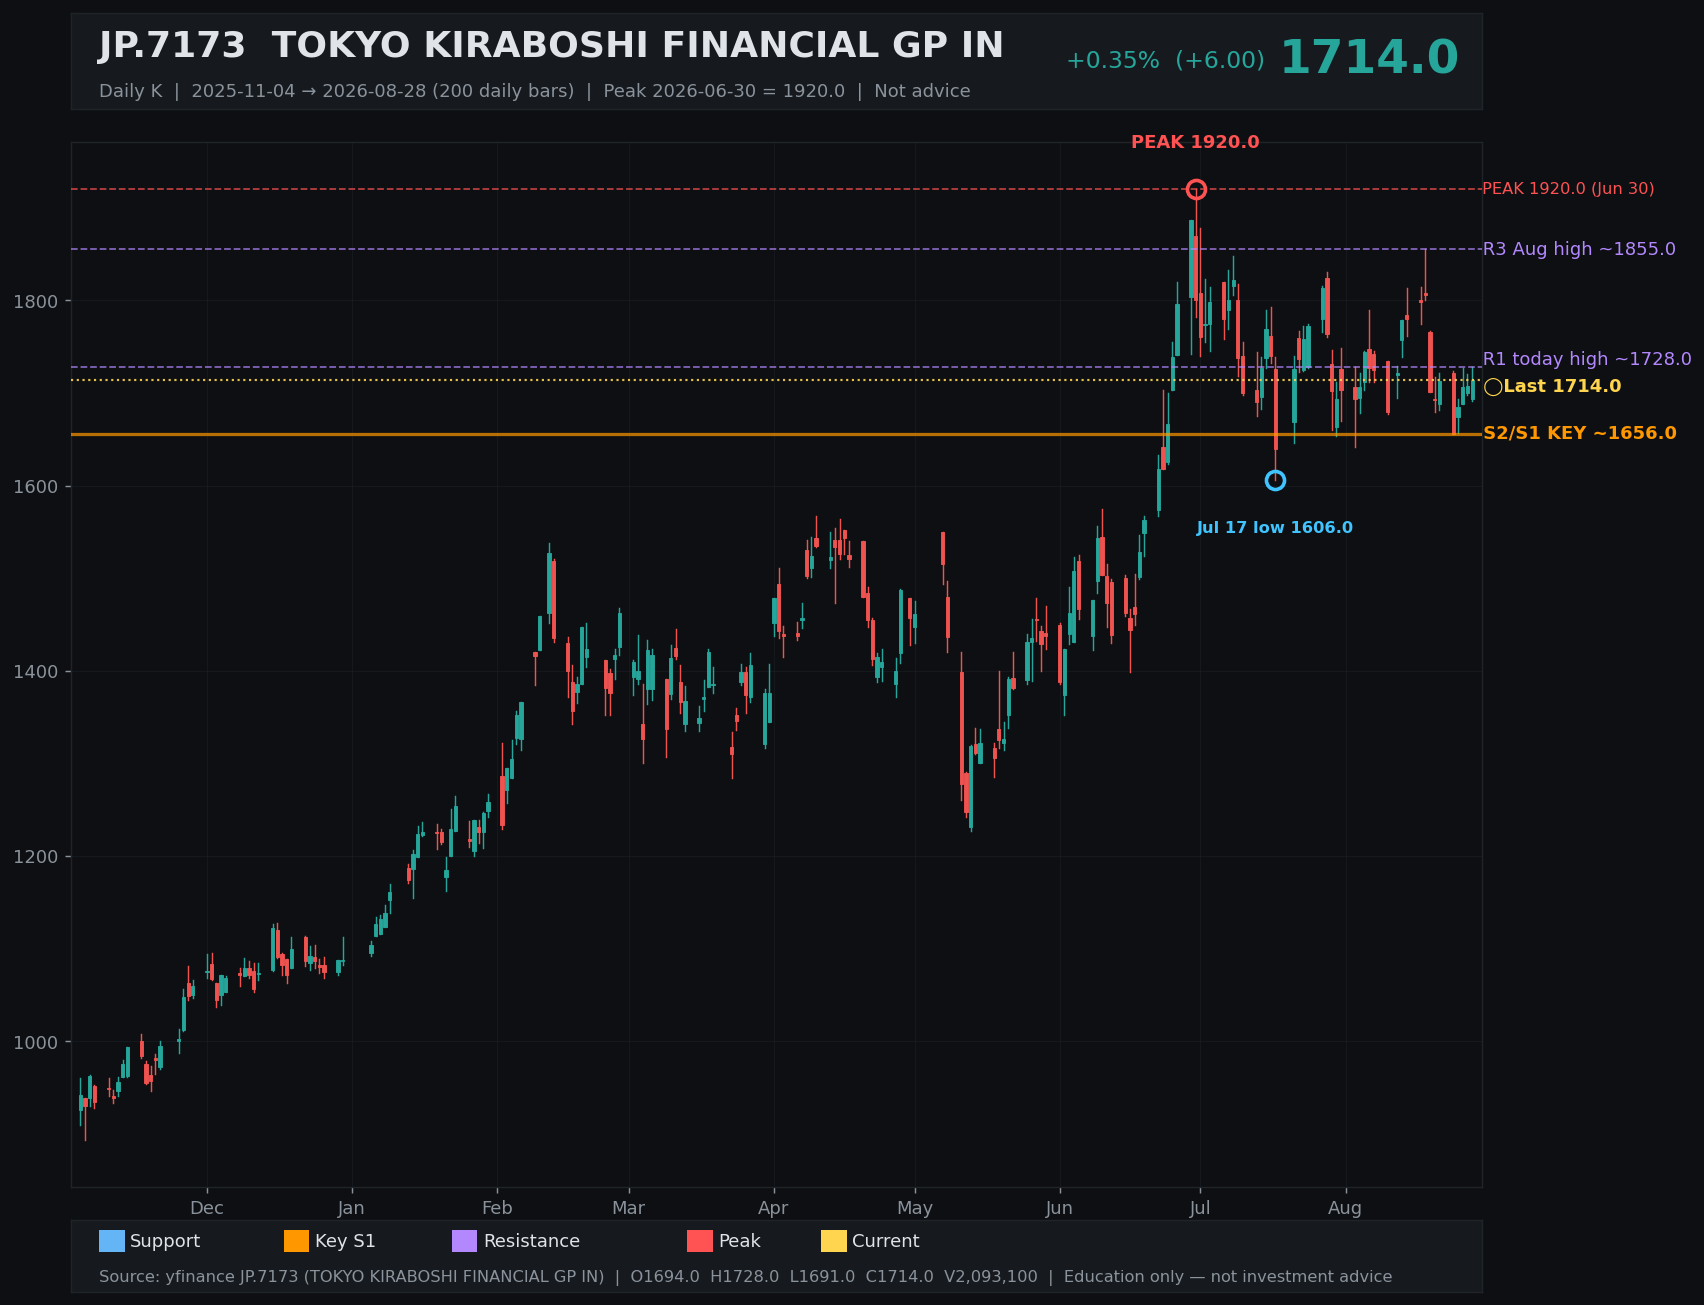Click the 'Support' legend text
Viewport: 1704px width, 1305px height.
[165, 1241]
